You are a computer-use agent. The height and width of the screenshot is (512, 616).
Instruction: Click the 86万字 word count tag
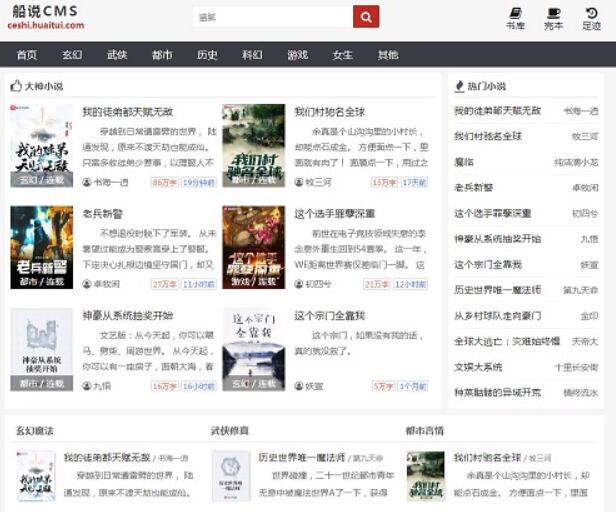click(x=165, y=183)
